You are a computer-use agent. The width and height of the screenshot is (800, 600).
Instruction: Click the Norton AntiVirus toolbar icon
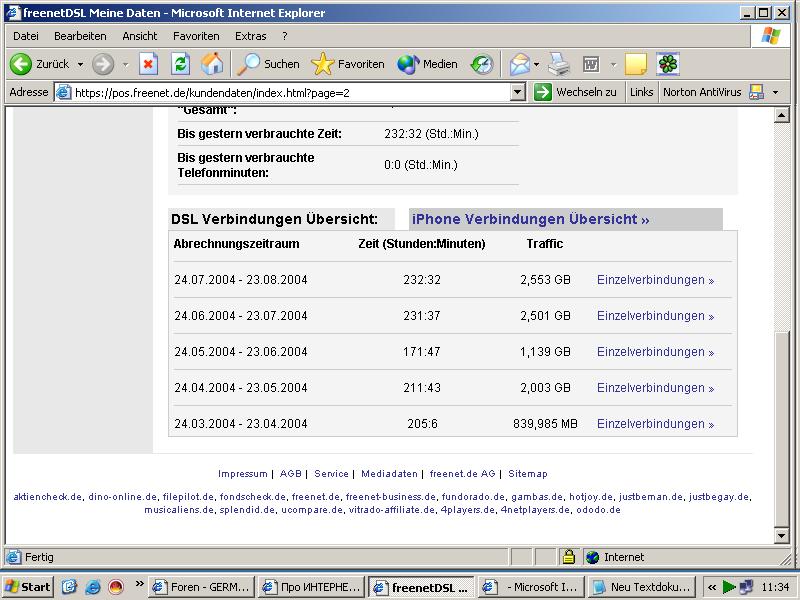click(756, 92)
